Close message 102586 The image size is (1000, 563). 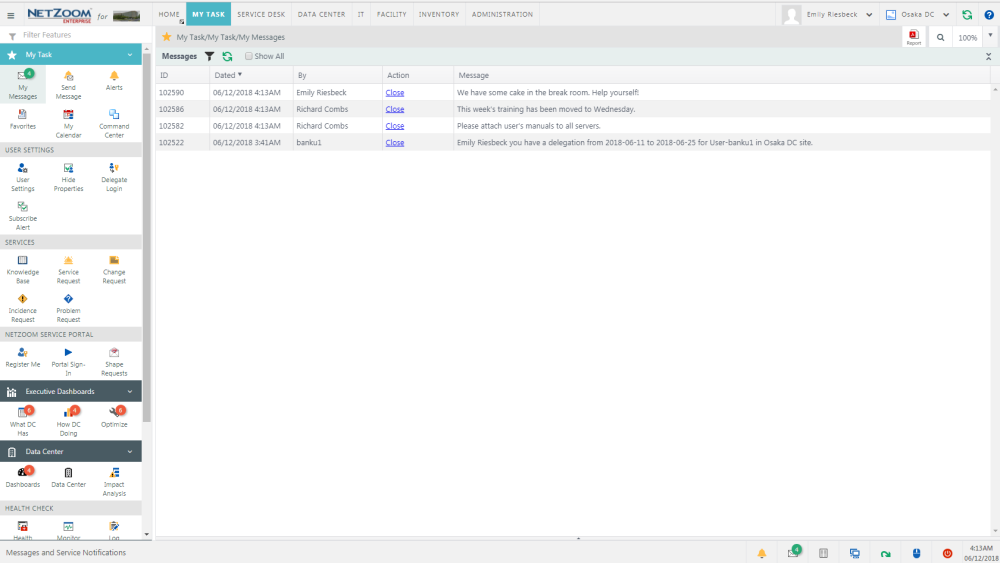click(x=395, y=109)
